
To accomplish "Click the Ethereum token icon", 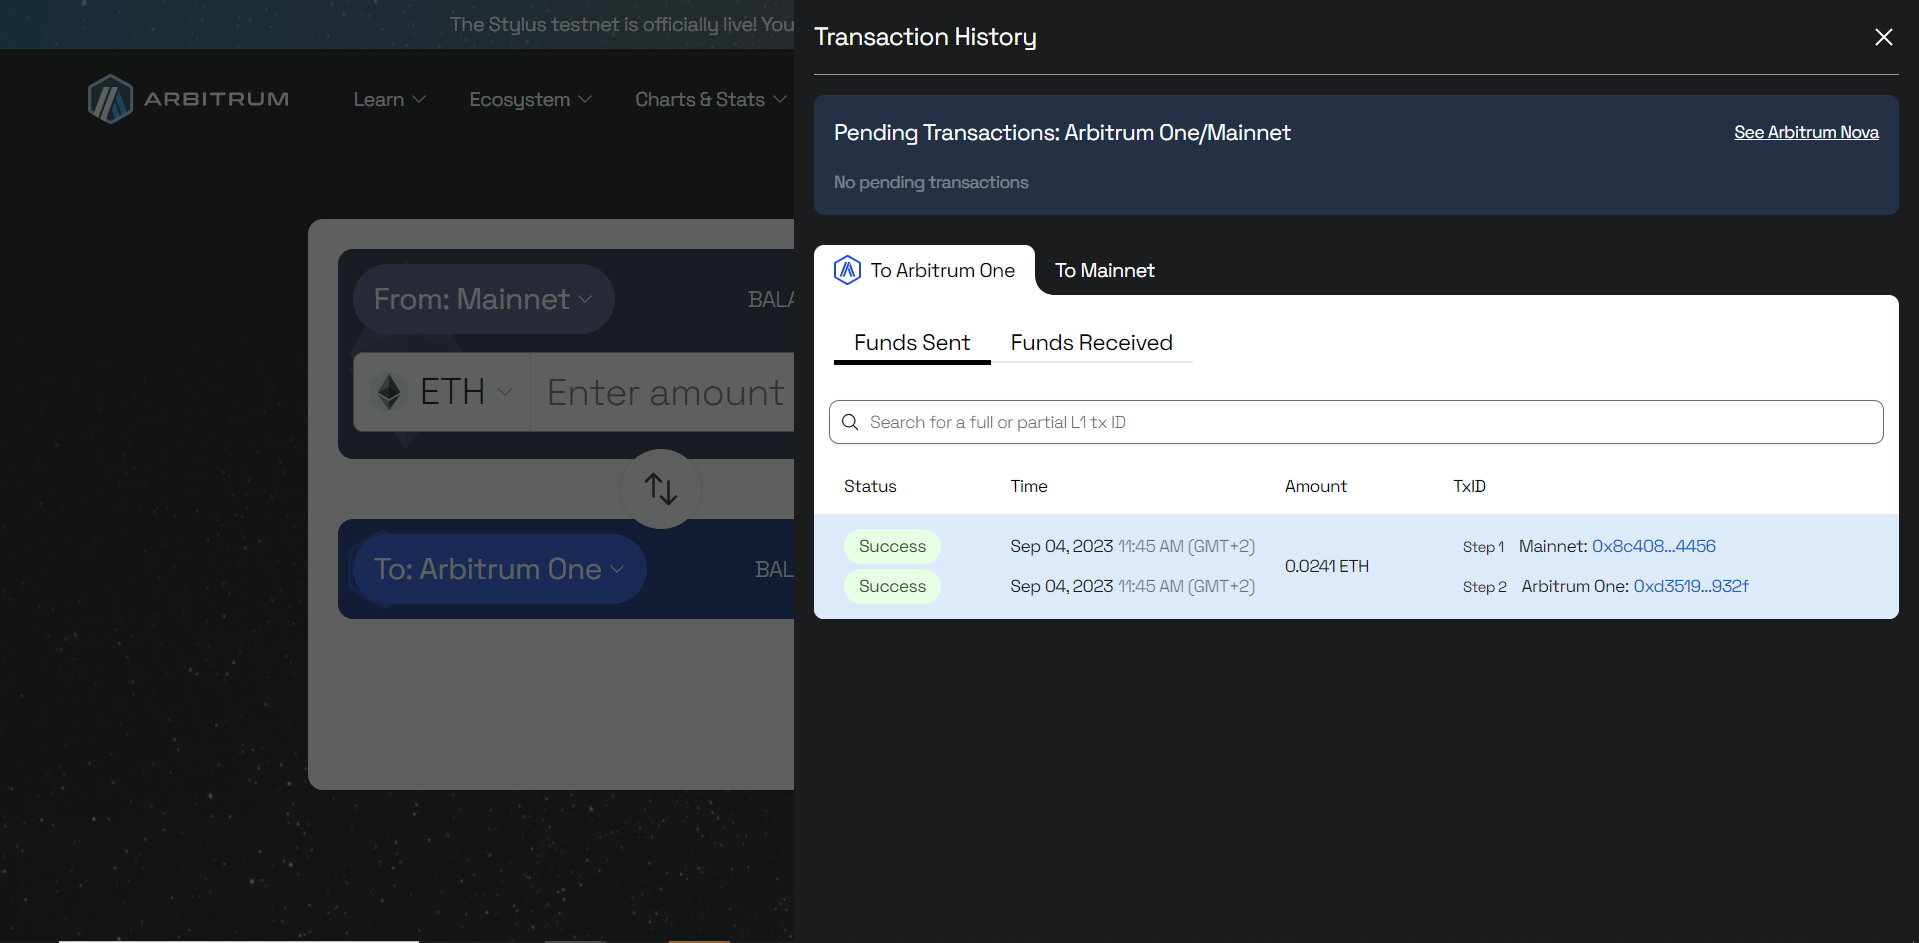I will click(x=389, y=392).
